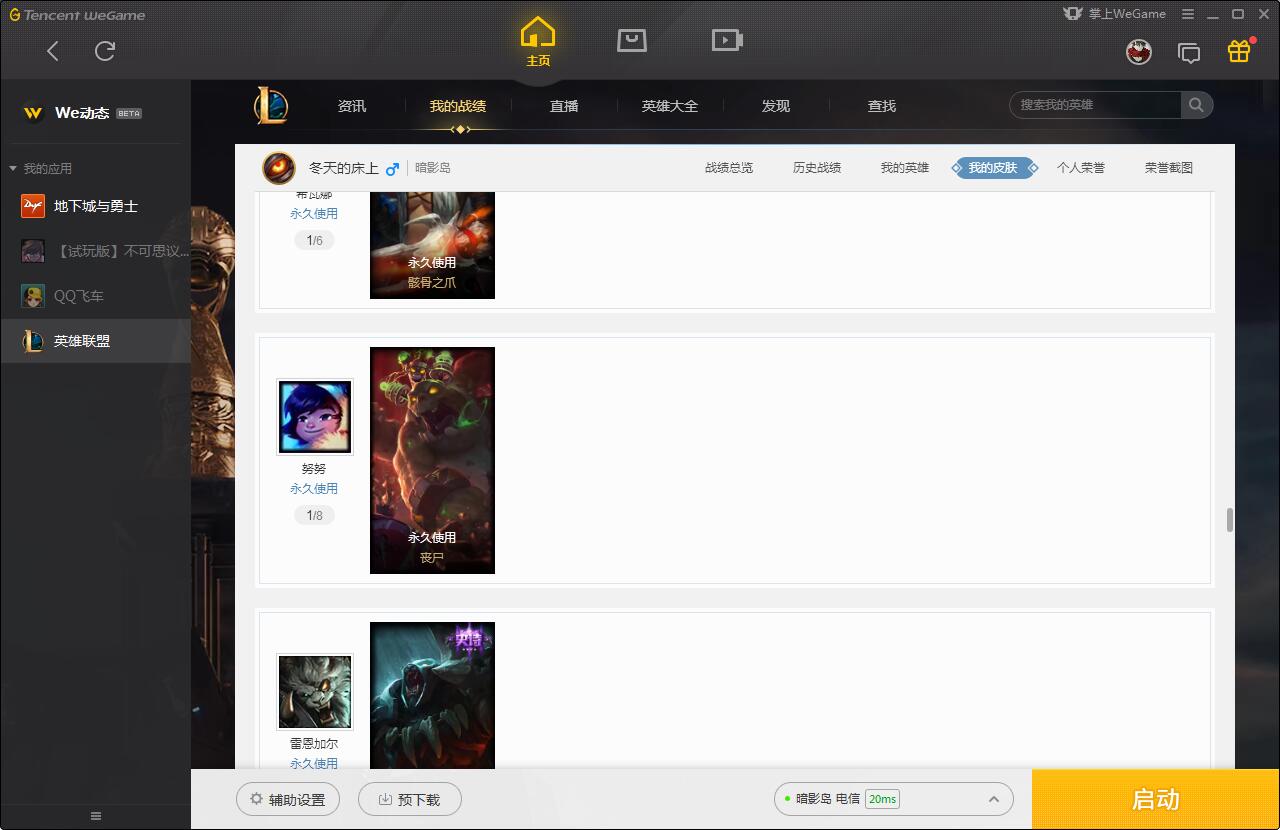The image size is (1280, 830).
Task: Go back with the left arrow
Action: tap(53, 51)
